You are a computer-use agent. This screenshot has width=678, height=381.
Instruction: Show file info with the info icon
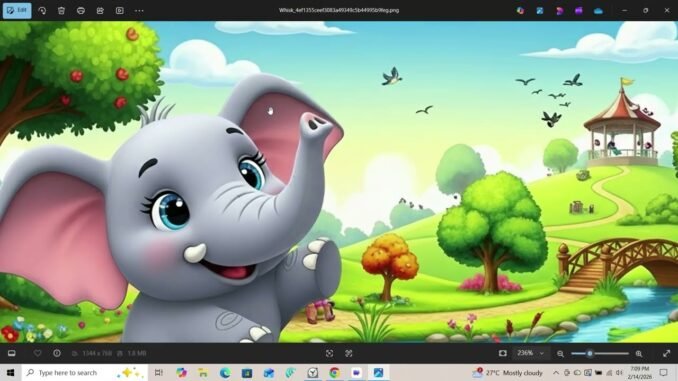(57, 353)
